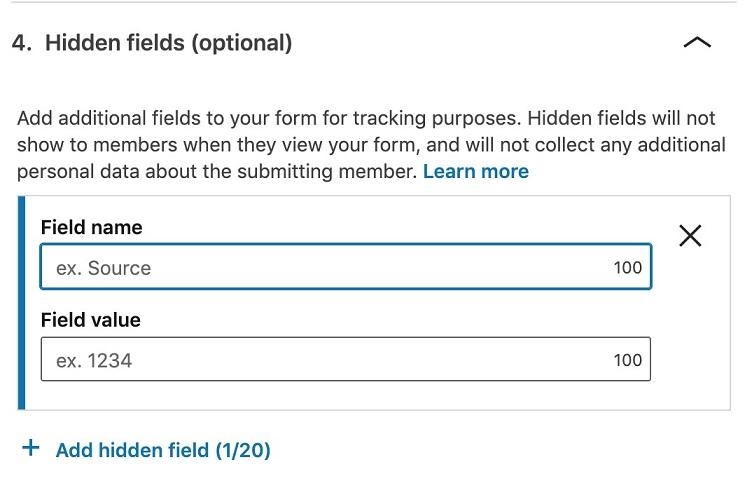The height and width of the screenshot is (495, 752).
Task: Click the blue left border of field card
Action: click(21, 302)
